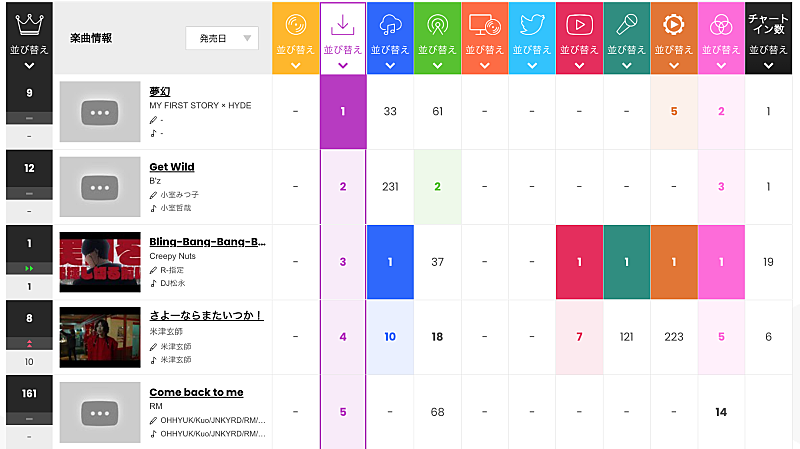800x449 pixels.
Task: Sort by streaming column 並び替え
Action: click(390, 50)
